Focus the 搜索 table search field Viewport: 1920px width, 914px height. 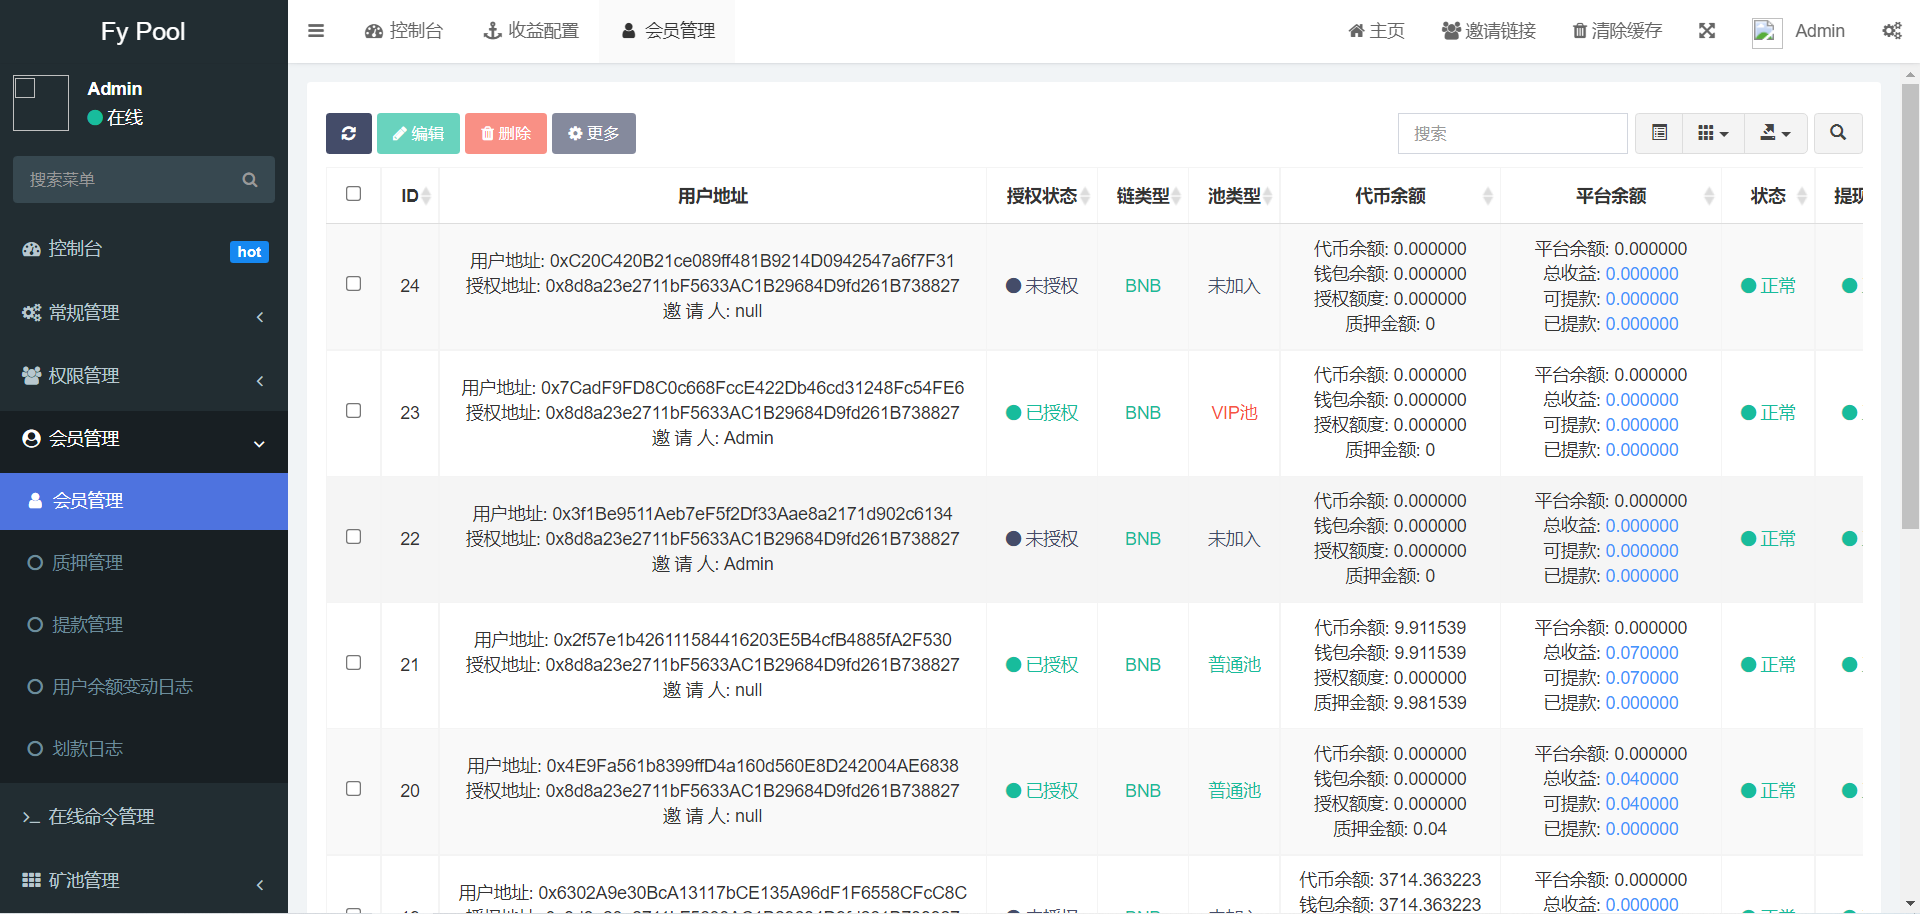tap(1512, 133)
